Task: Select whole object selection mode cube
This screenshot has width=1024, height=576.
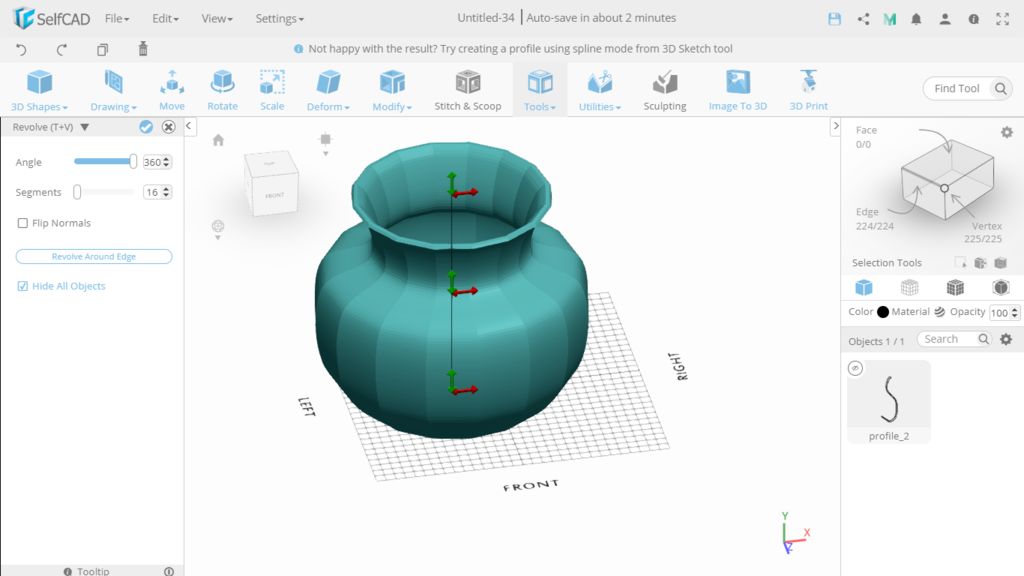Action: point(863,287)
